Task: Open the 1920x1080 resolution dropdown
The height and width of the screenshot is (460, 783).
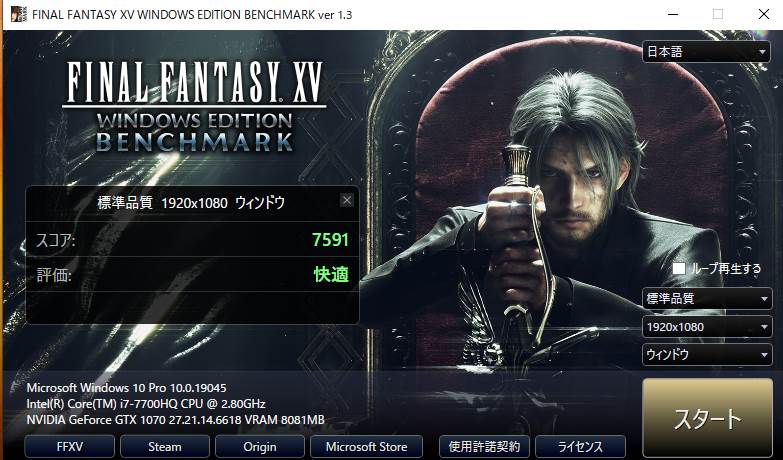Action: 707,327
